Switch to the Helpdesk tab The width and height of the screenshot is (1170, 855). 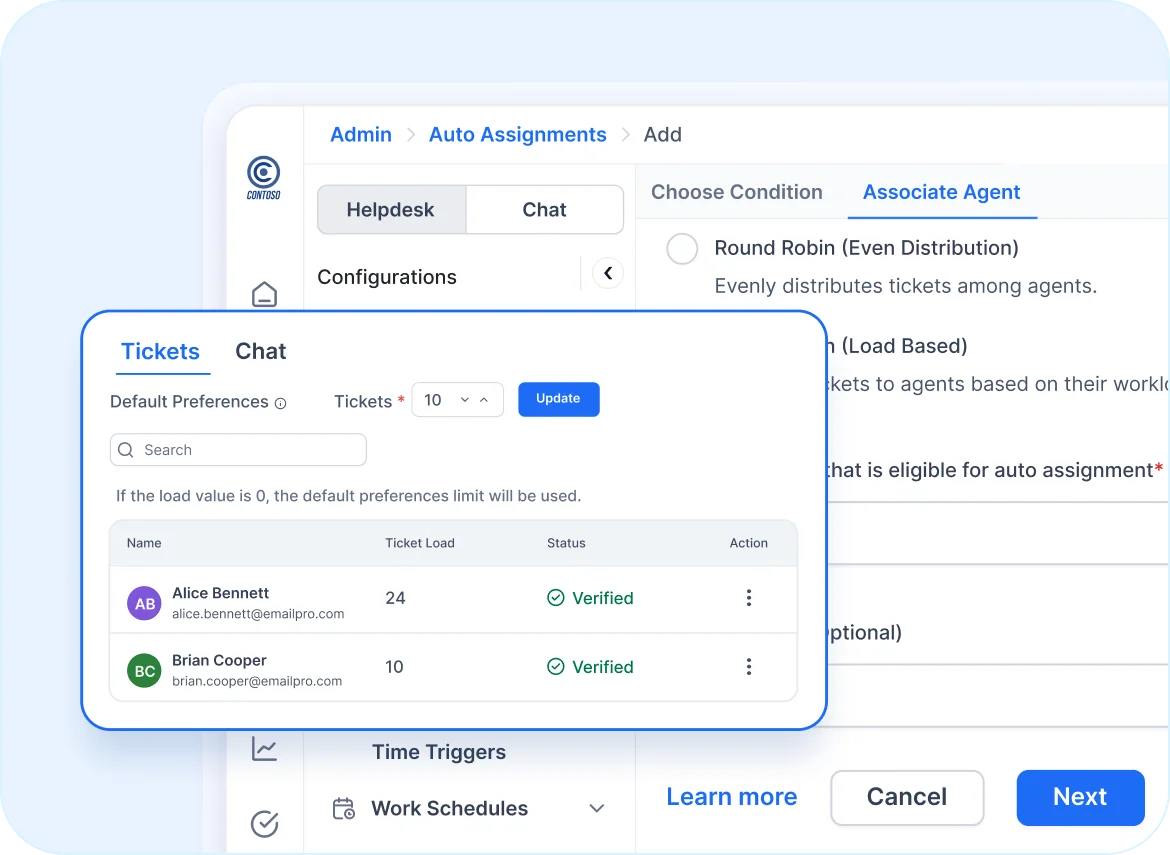pos(392,210)
